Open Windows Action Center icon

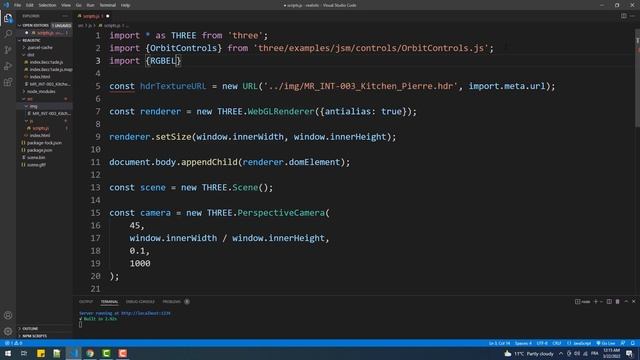(x=629, y=353)
